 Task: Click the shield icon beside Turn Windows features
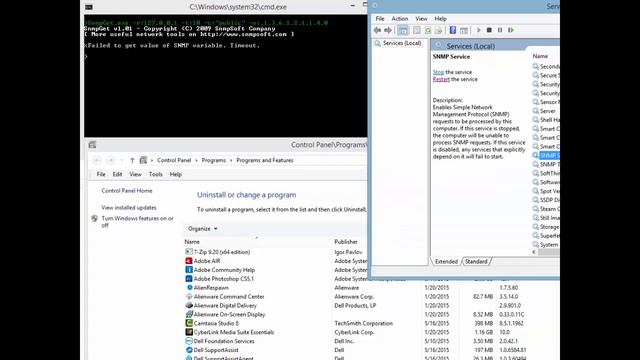point(95,219)
